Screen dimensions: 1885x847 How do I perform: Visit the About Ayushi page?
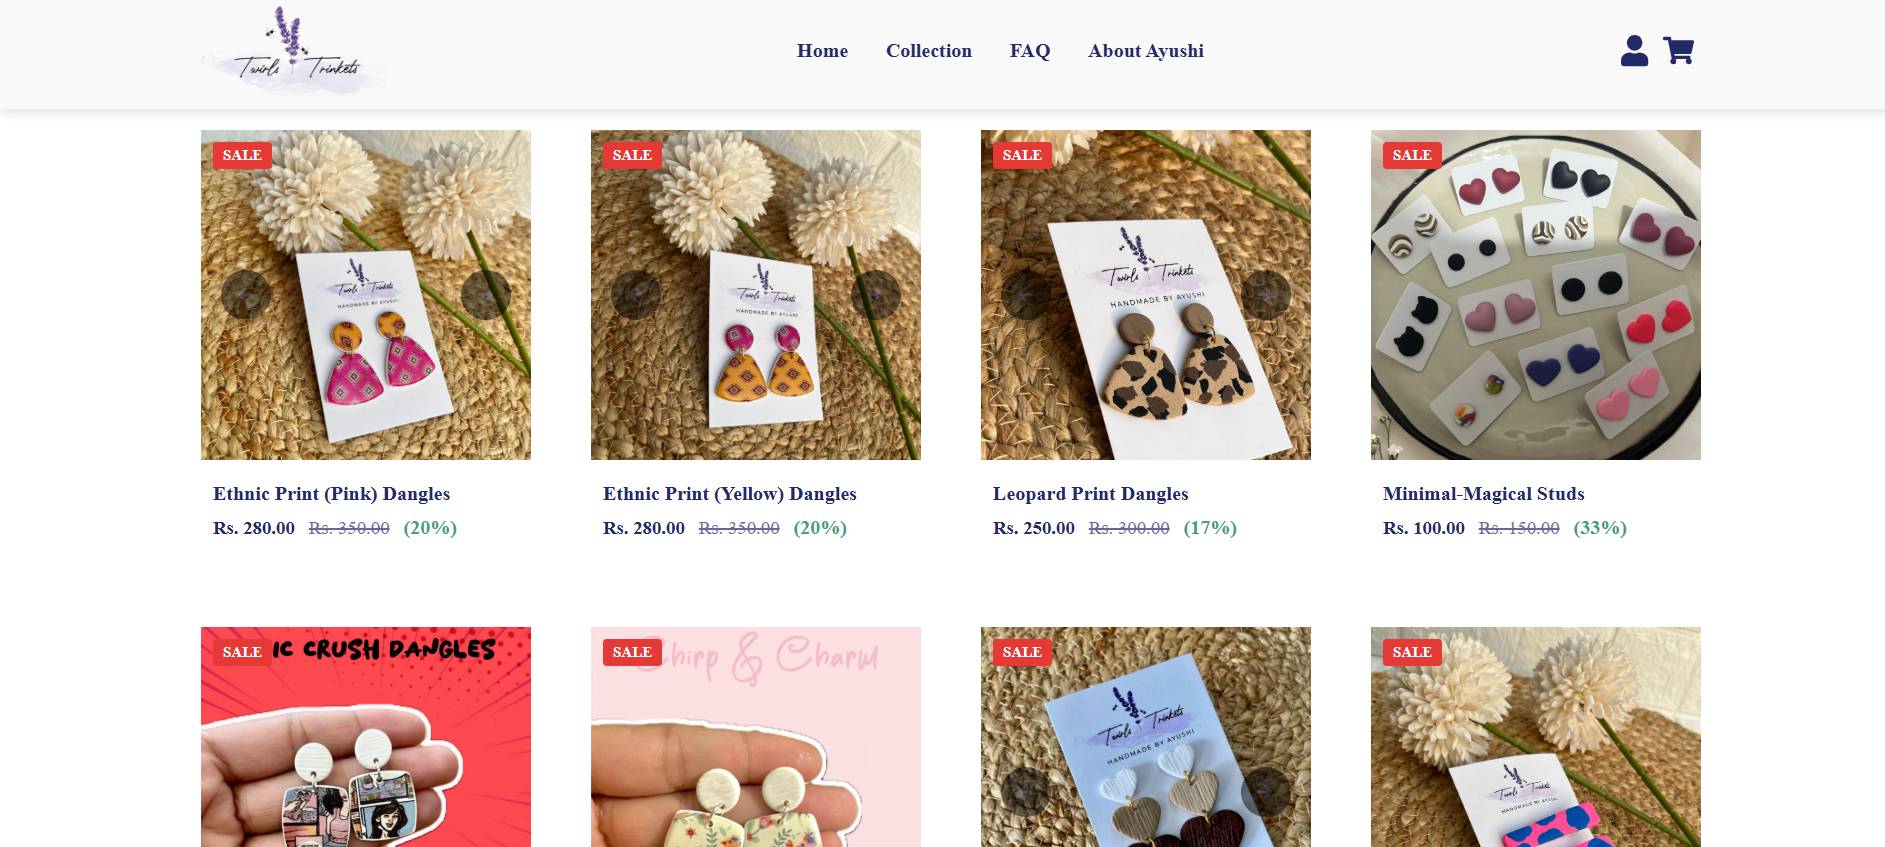pos(1146,51)
